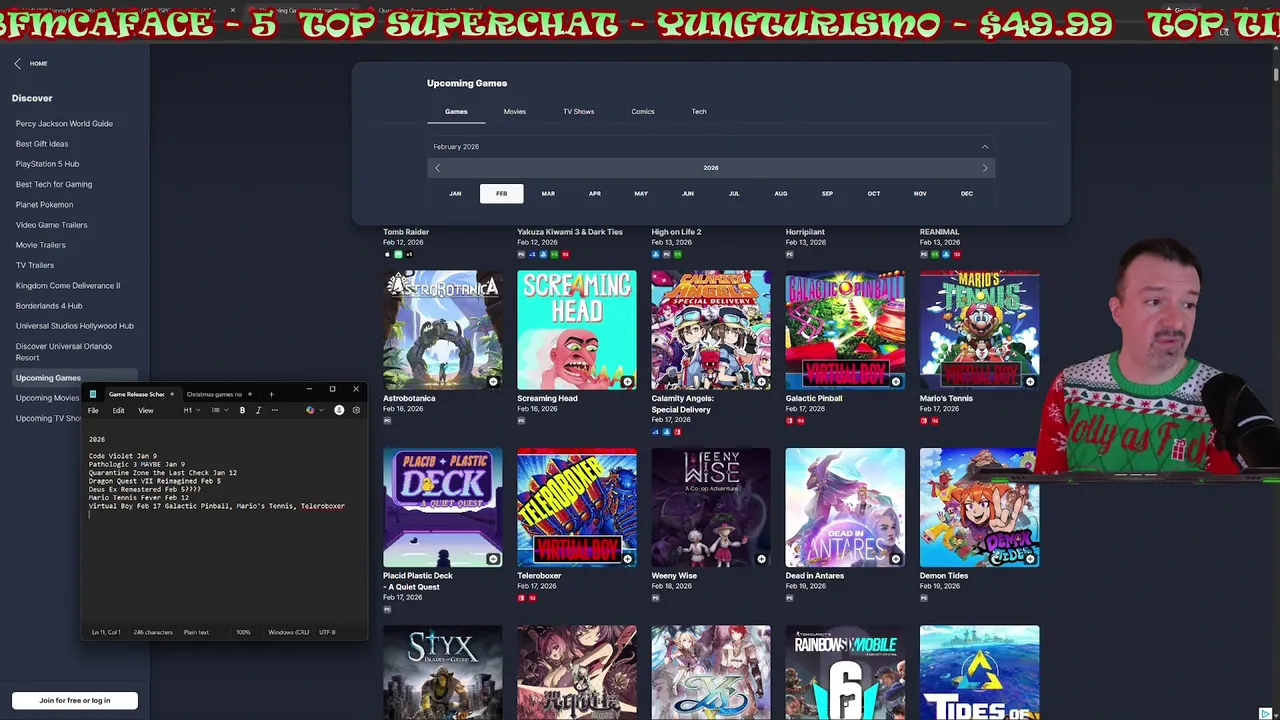This screenshot has height=720, width=1280.
Task: Open the list style dropdown in Notepad
Action: 218,410
